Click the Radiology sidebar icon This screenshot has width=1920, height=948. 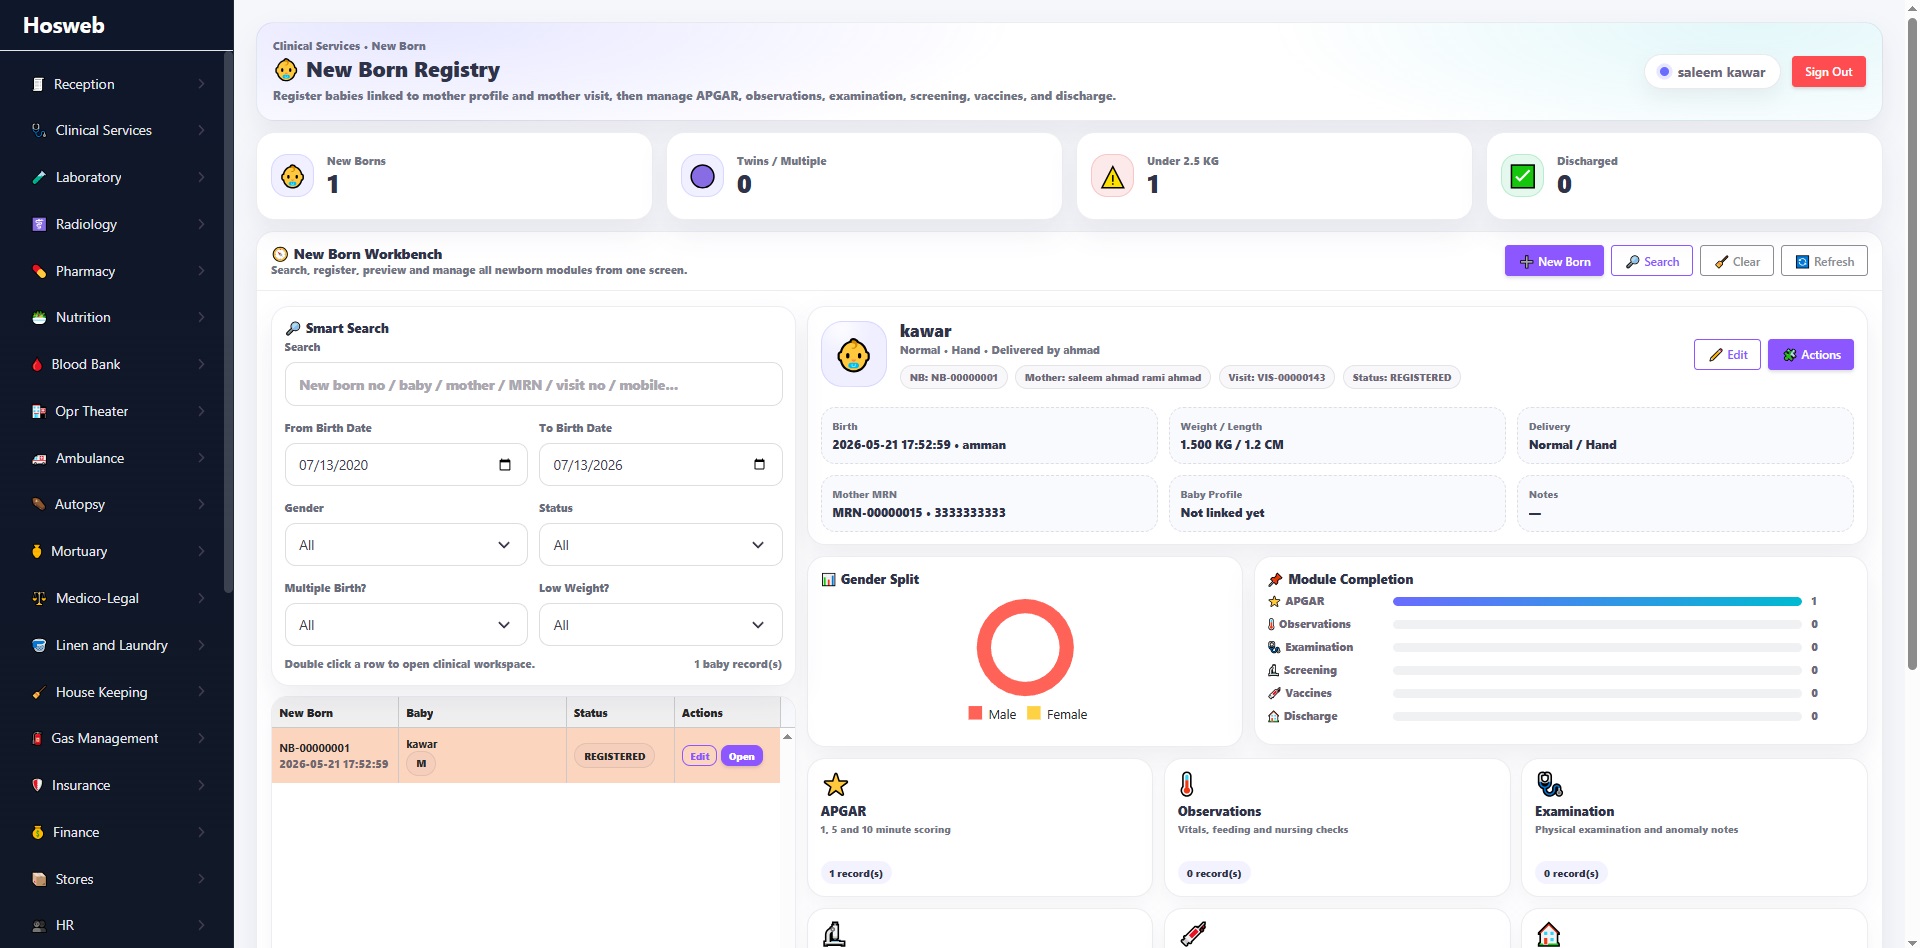click(39, 224)
